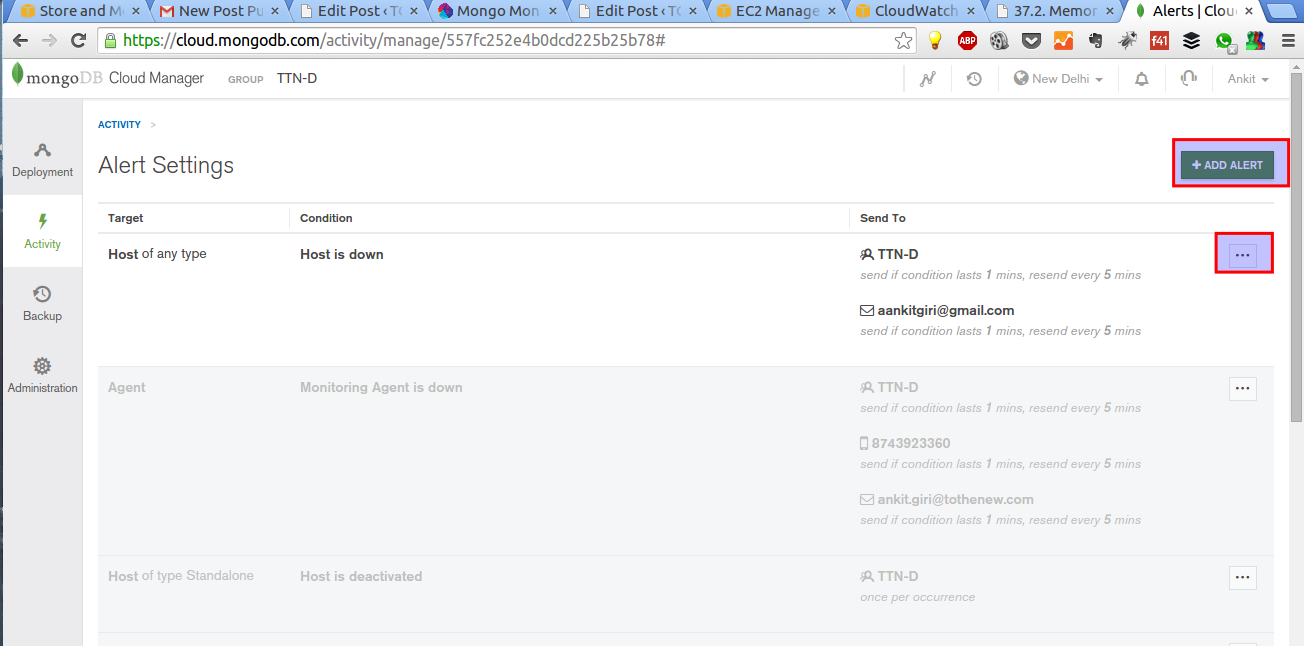Viewport: 1304px width, 646px height.
Task: Click the aankitgiri@gmail.com recipient
Action: pos(946,310)
